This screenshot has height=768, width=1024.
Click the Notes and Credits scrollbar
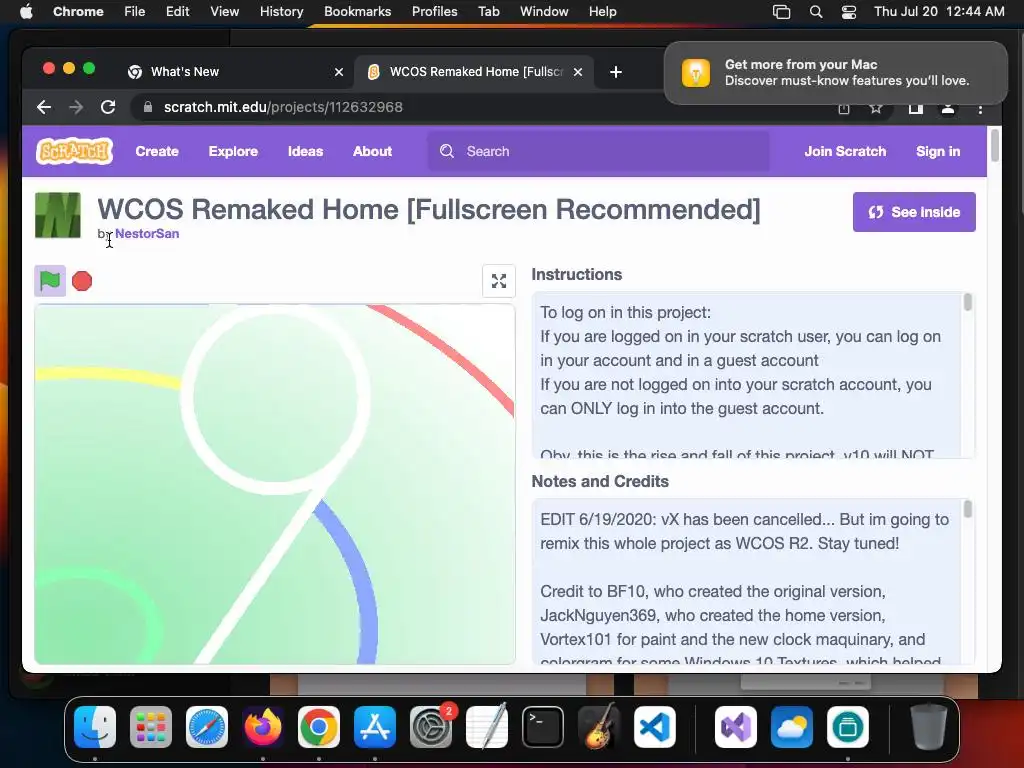968,509
